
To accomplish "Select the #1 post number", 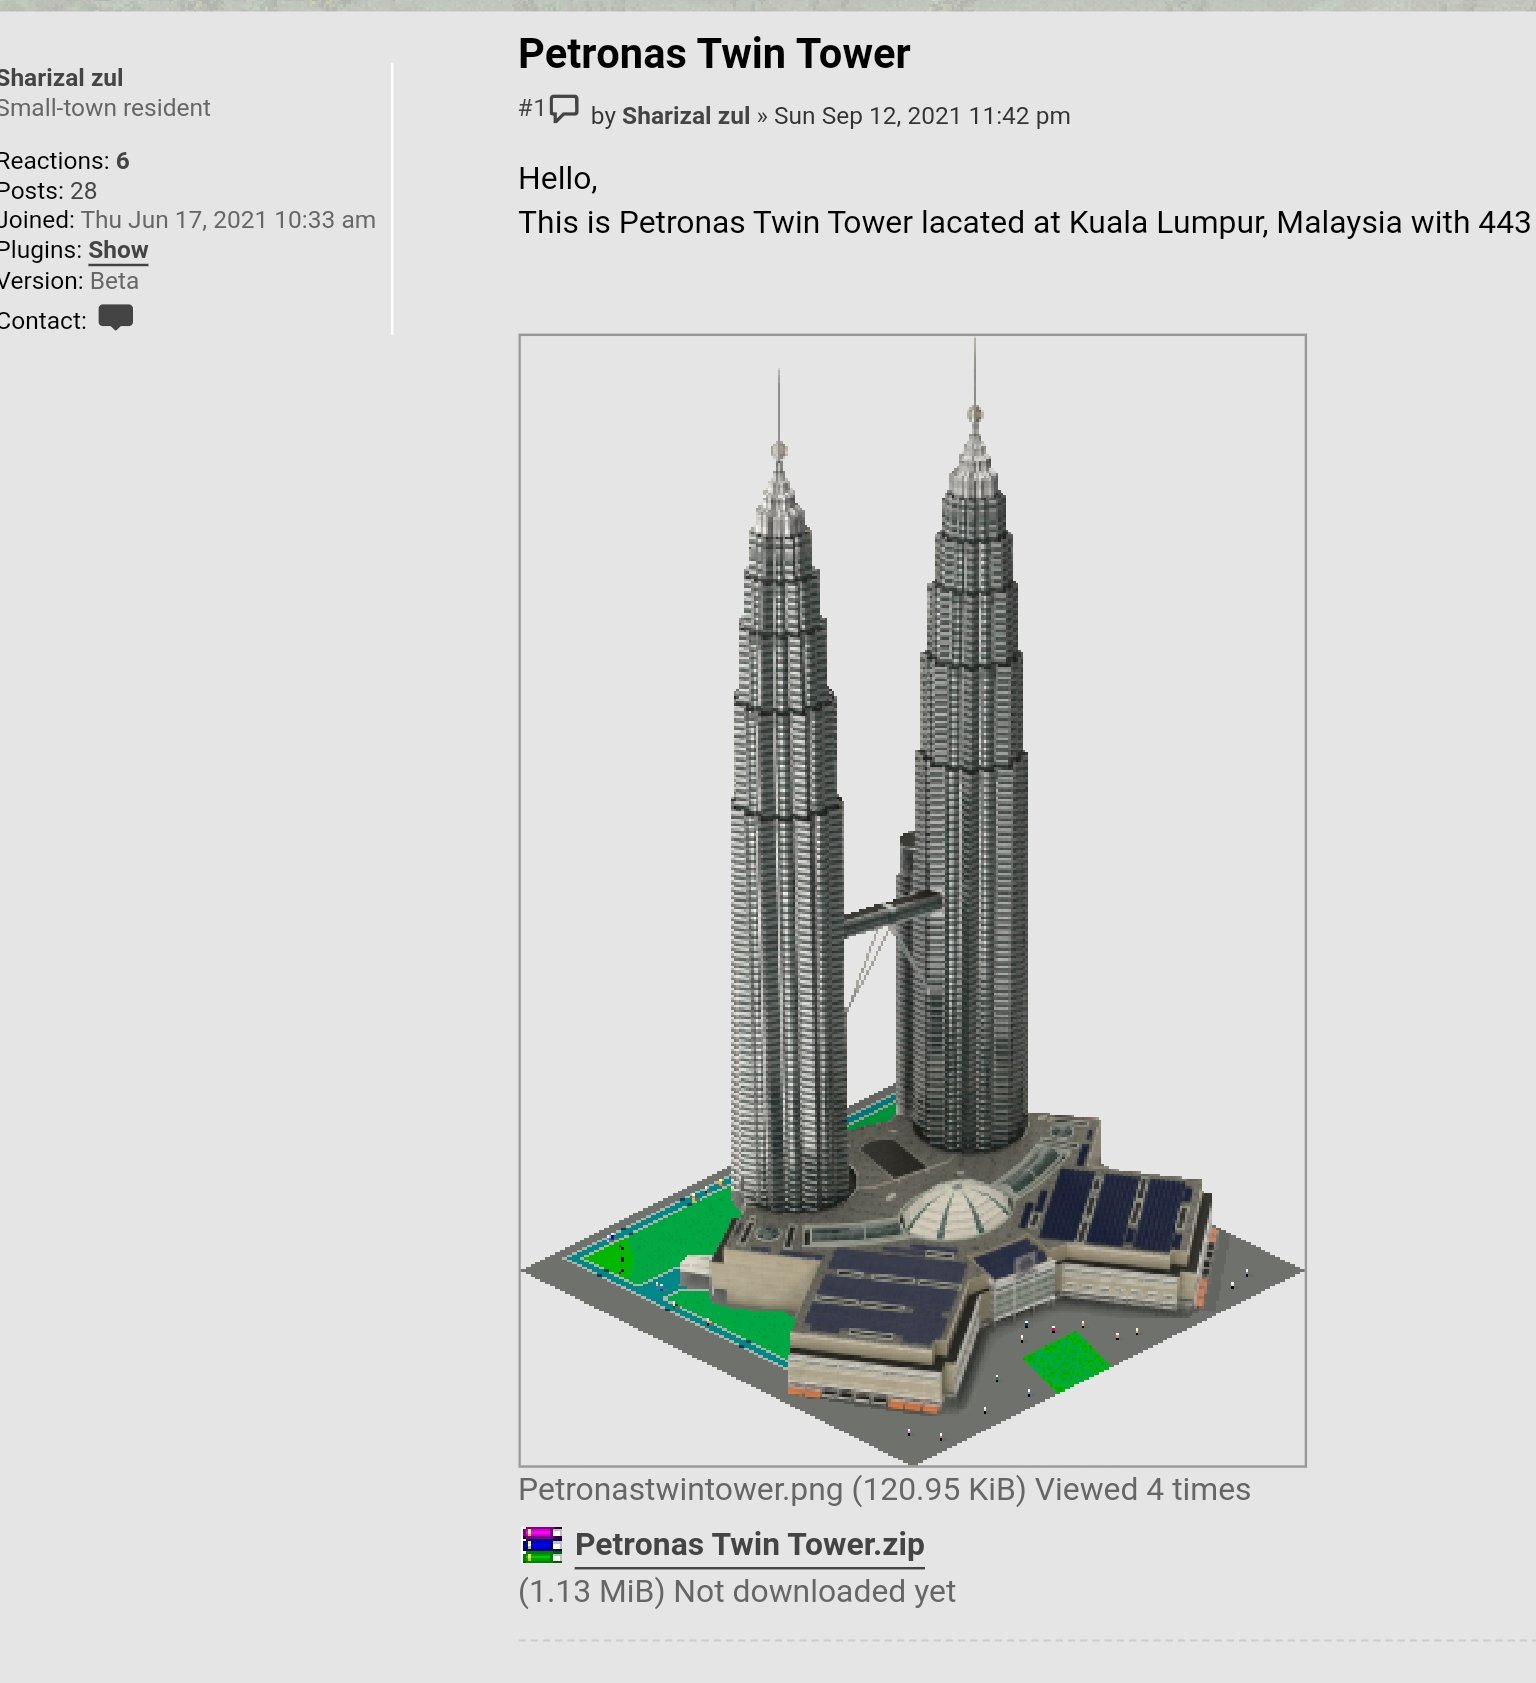I will coord(532,108).
